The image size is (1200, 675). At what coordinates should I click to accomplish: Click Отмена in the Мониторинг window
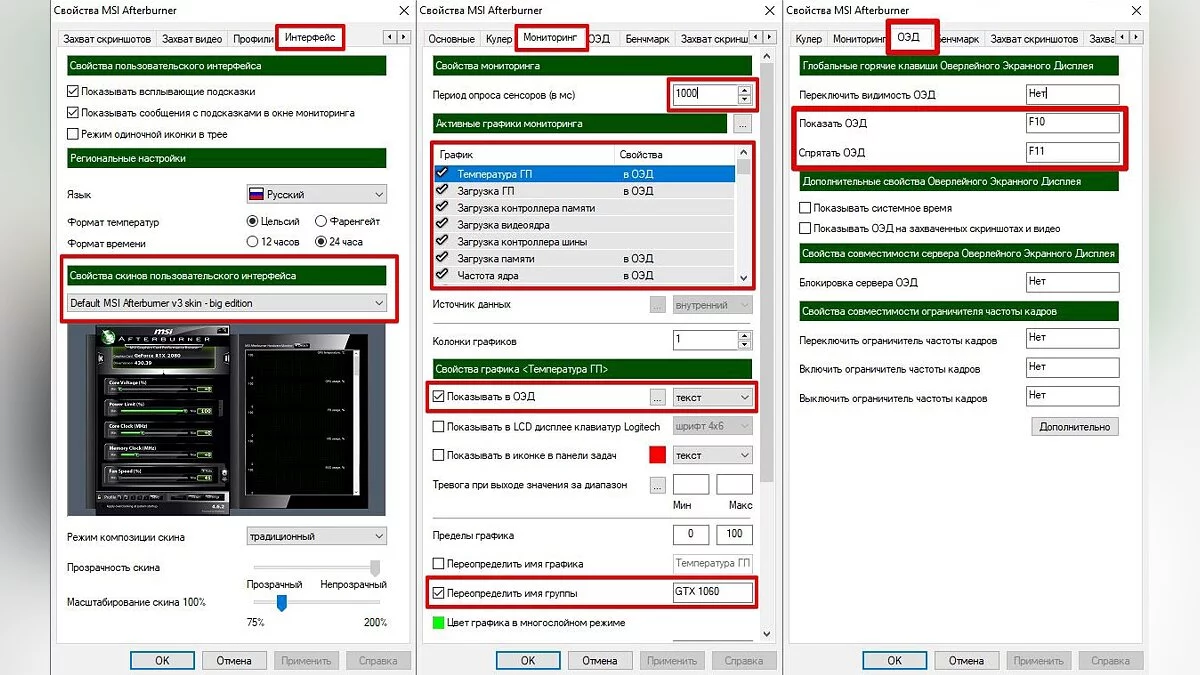[600, 660]
